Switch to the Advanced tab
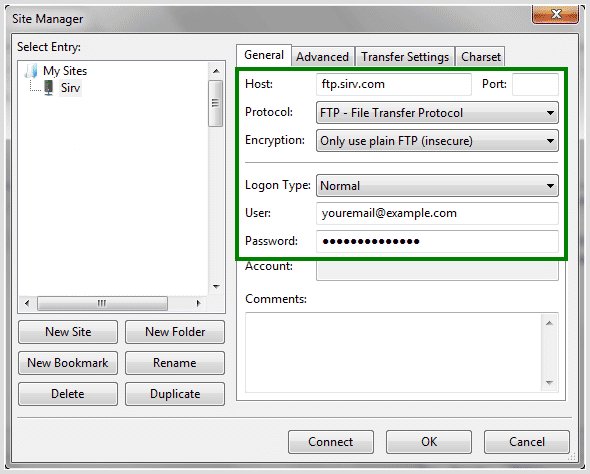 (x=322, y=57)
